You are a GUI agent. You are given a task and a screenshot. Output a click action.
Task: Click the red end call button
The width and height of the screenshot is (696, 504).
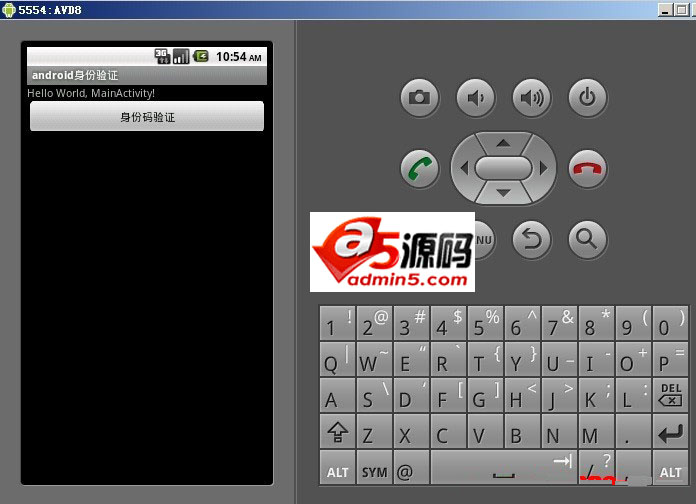pyautogui.click(x=587, y=169)
